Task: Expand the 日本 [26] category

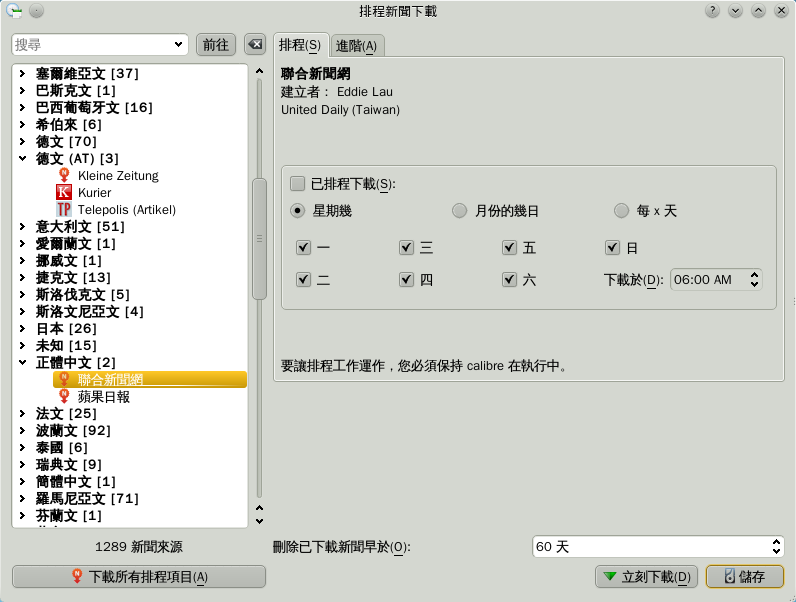Action: pos(22,328)
